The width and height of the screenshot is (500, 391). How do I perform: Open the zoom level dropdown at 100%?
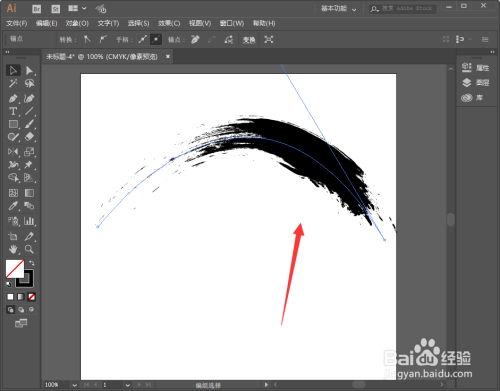75,385
